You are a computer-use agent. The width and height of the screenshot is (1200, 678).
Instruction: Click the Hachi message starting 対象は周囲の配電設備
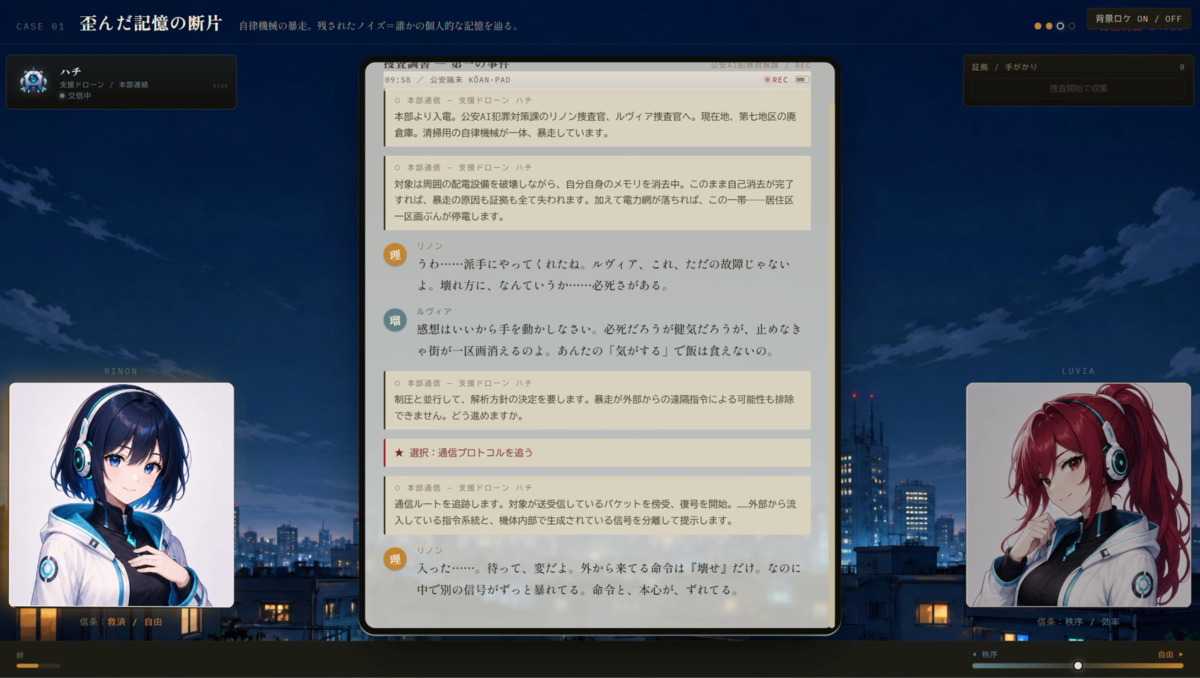click(x=597, y=193)
